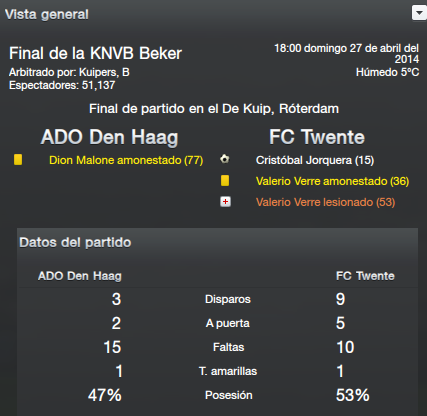Click ADO Den Haag column header in stats
The width and height of the screenshot is (427, 416).
pyautogui.click(x=80, y=276)
